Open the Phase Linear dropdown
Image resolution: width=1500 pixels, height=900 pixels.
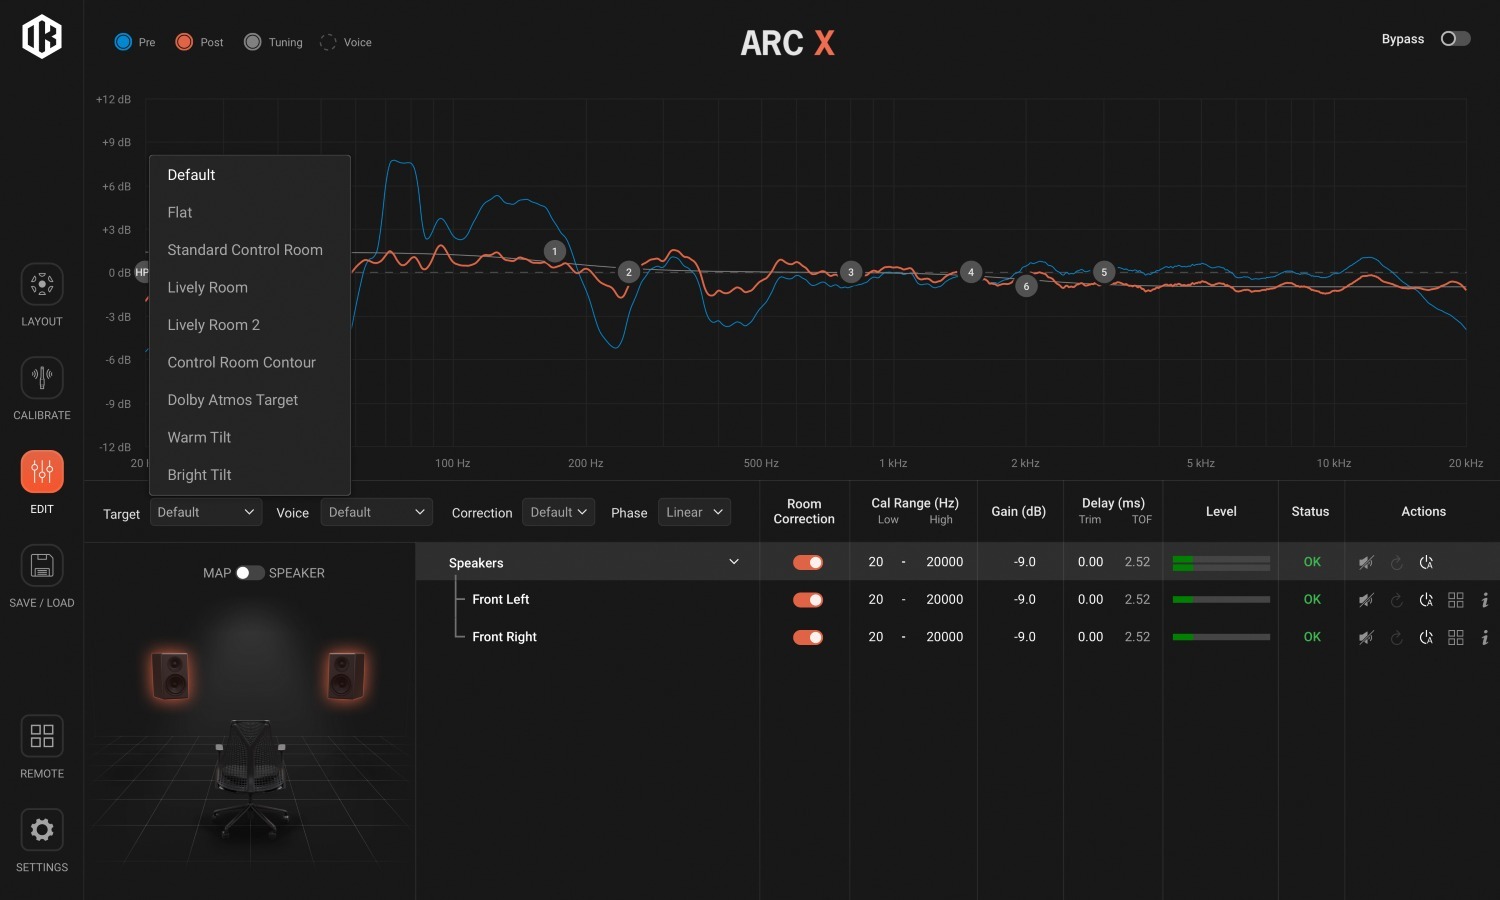[694, 512]
